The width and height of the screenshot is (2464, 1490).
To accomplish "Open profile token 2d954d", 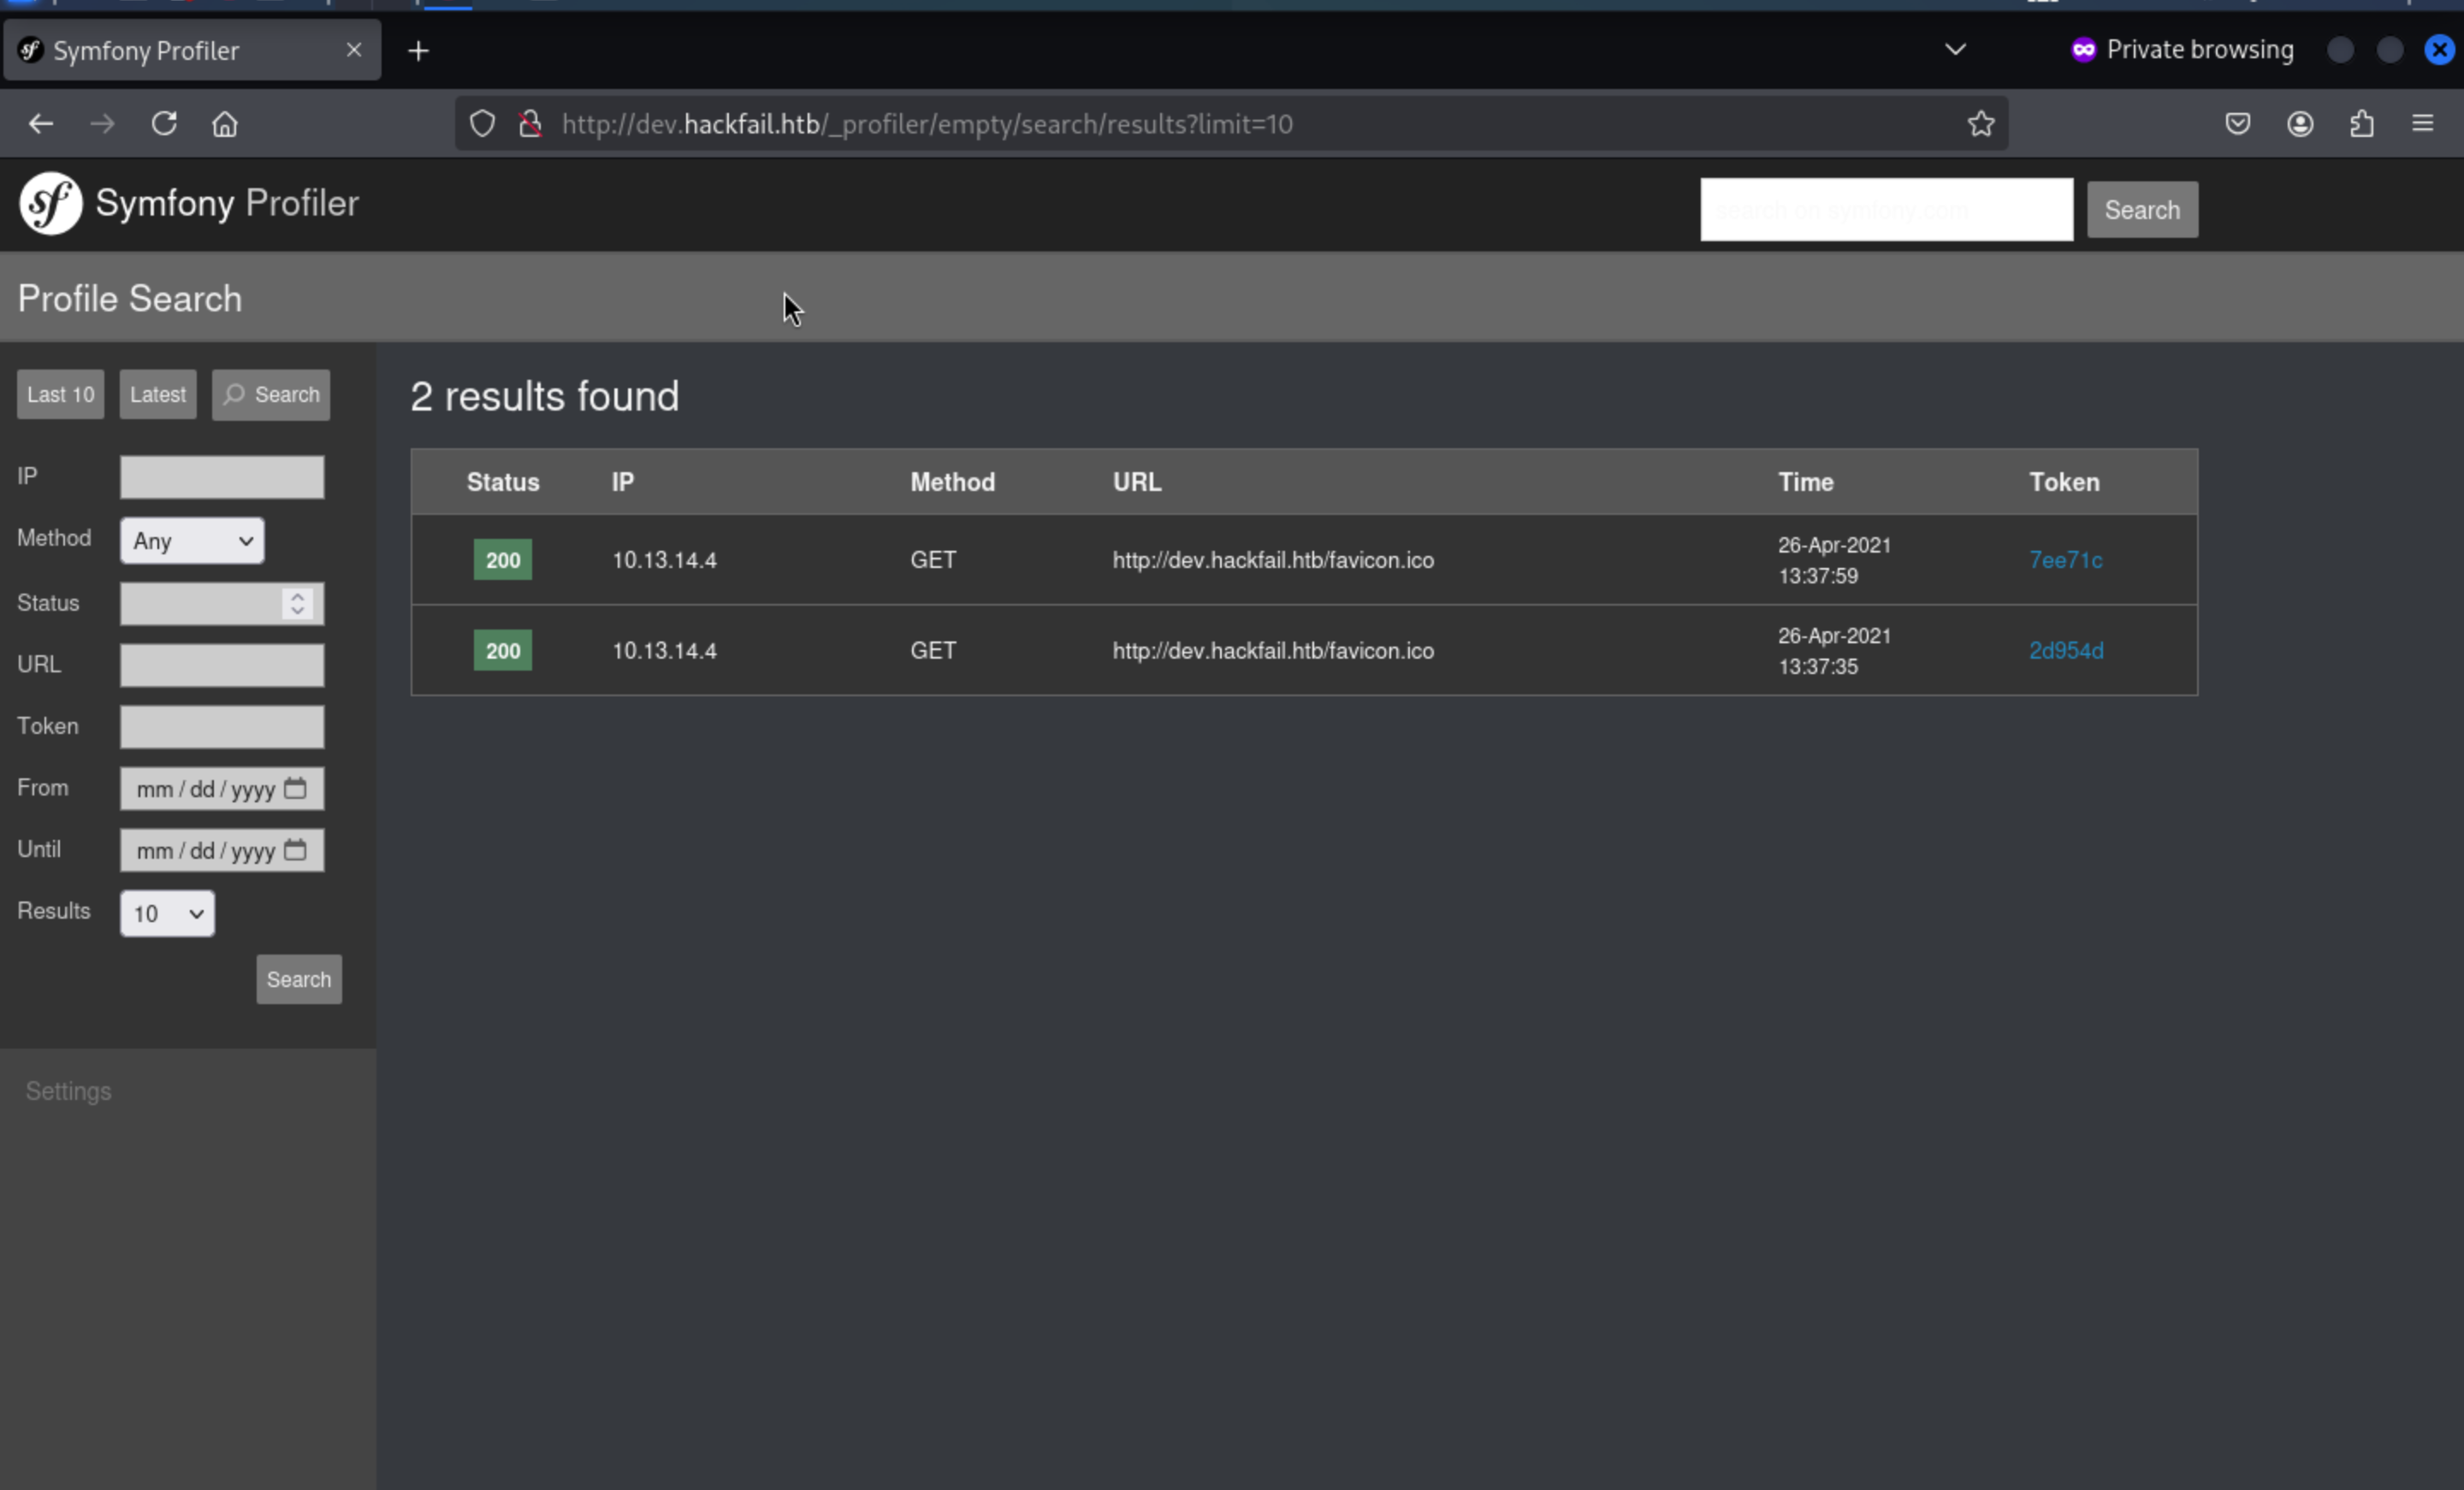I will click(x=2066, y=650).
